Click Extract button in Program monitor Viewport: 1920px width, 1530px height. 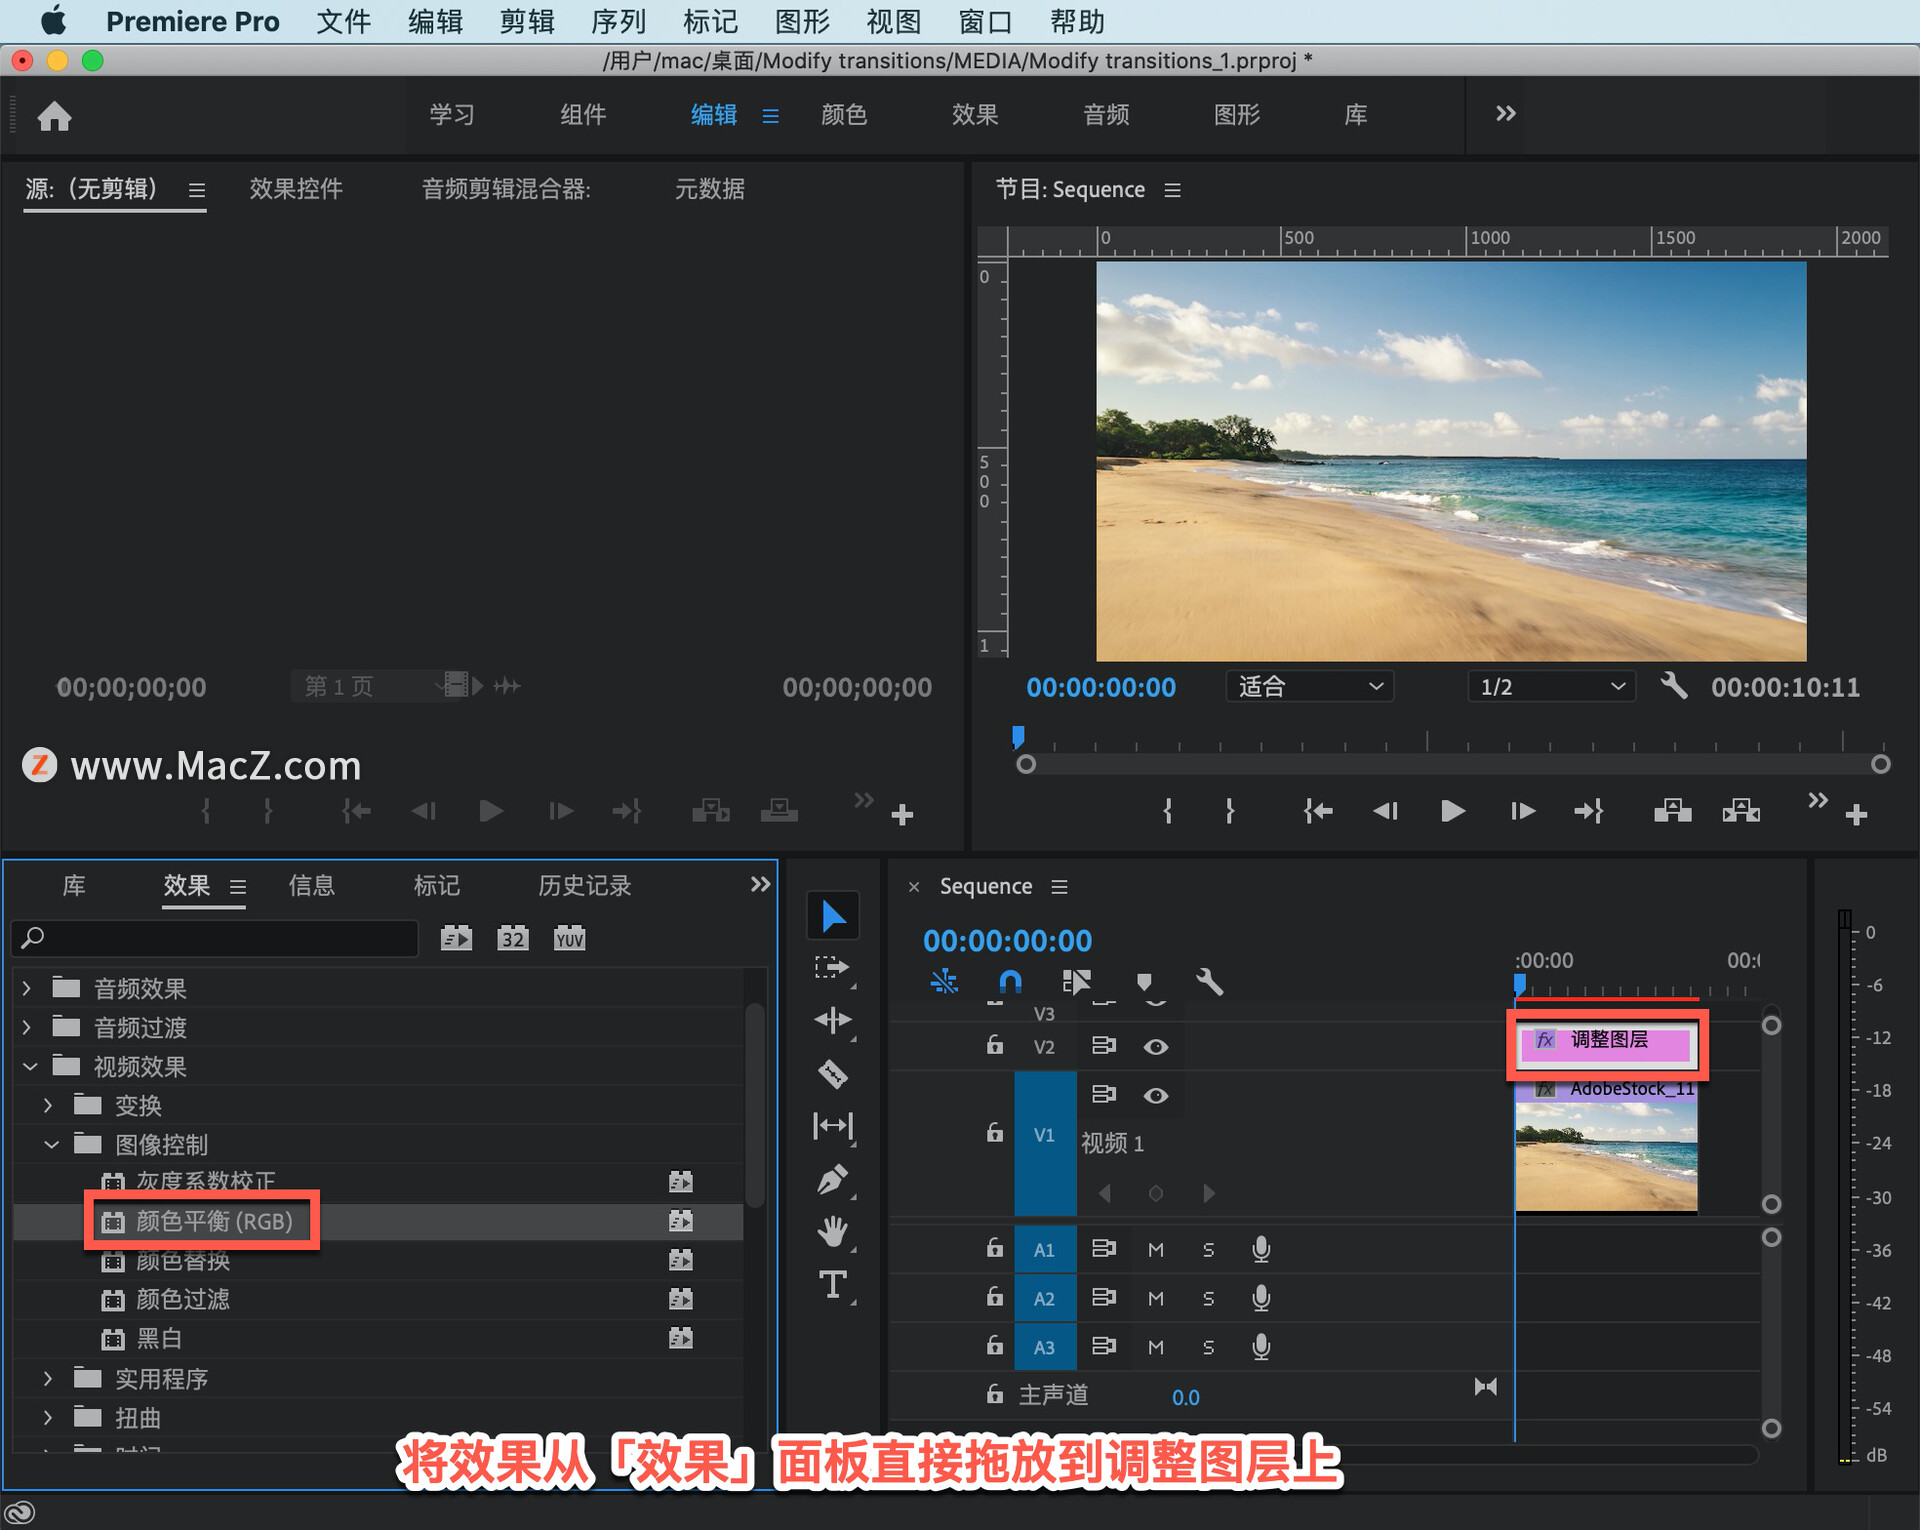[x=1741, y=811]
